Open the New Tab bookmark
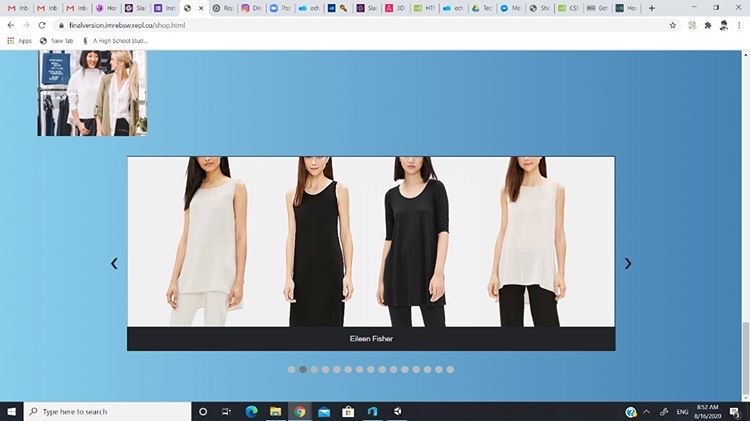The image size is (750, 421). click(x=57, y=41)
